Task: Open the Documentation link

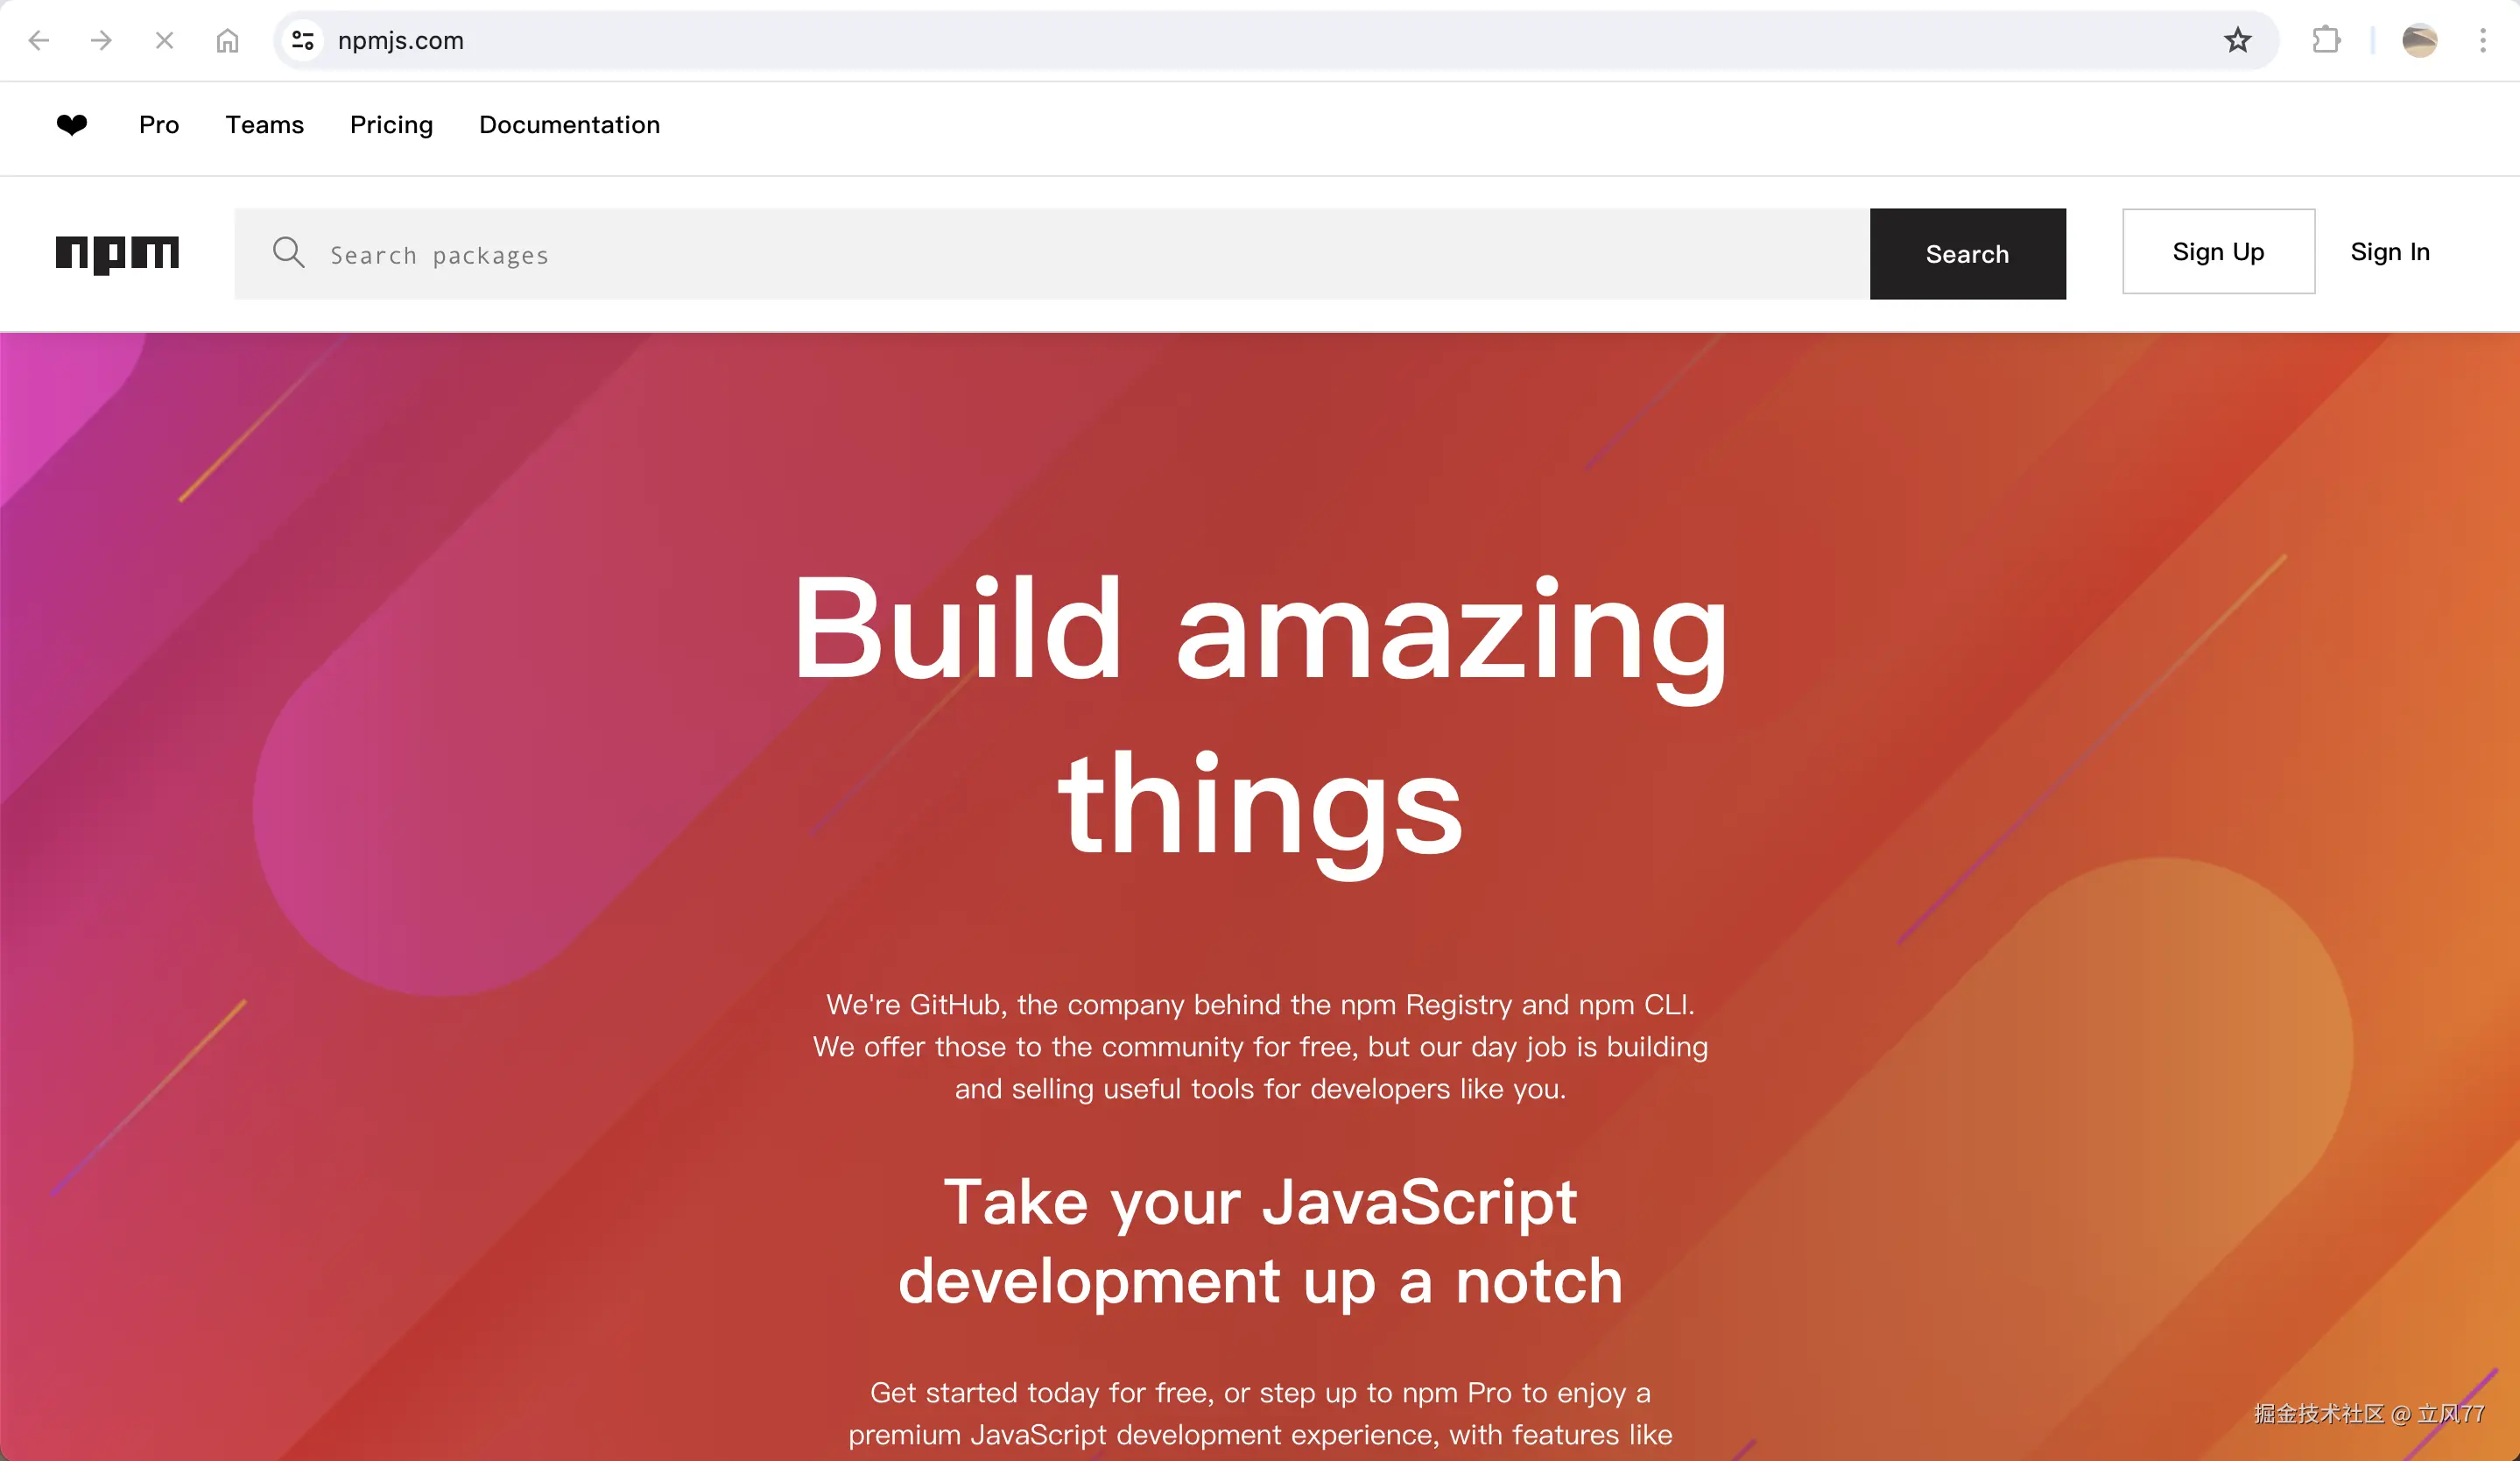Action: [x=569, y=125]
